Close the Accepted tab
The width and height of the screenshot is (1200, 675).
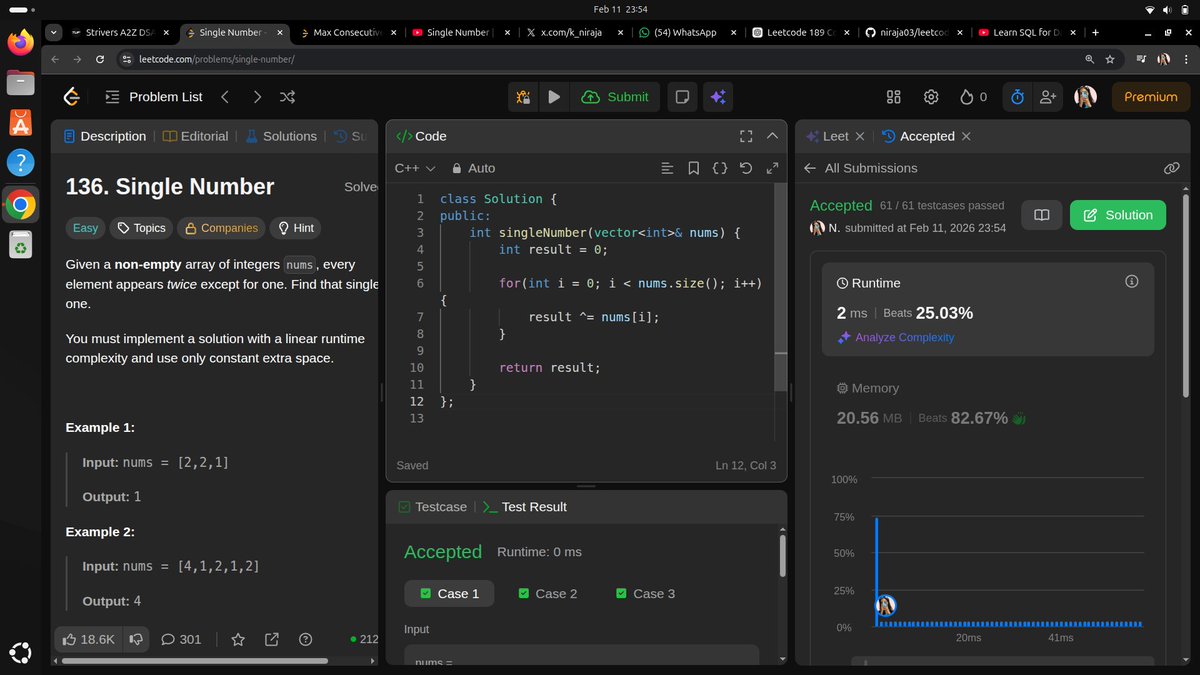coord(966,136)
